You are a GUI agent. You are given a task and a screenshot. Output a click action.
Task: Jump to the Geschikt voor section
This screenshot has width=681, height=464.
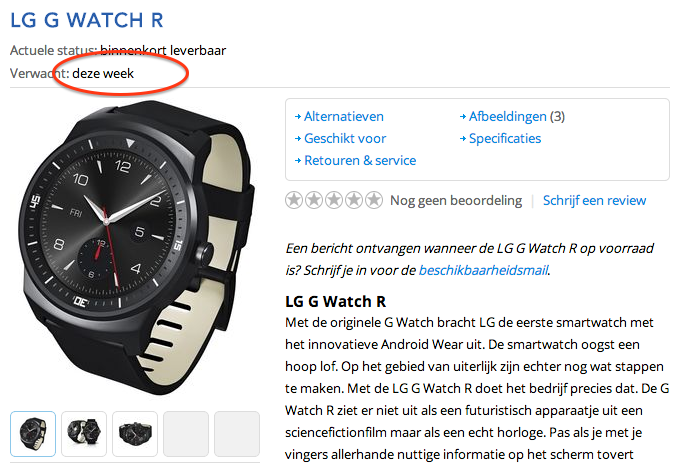[x=345, y=139]
